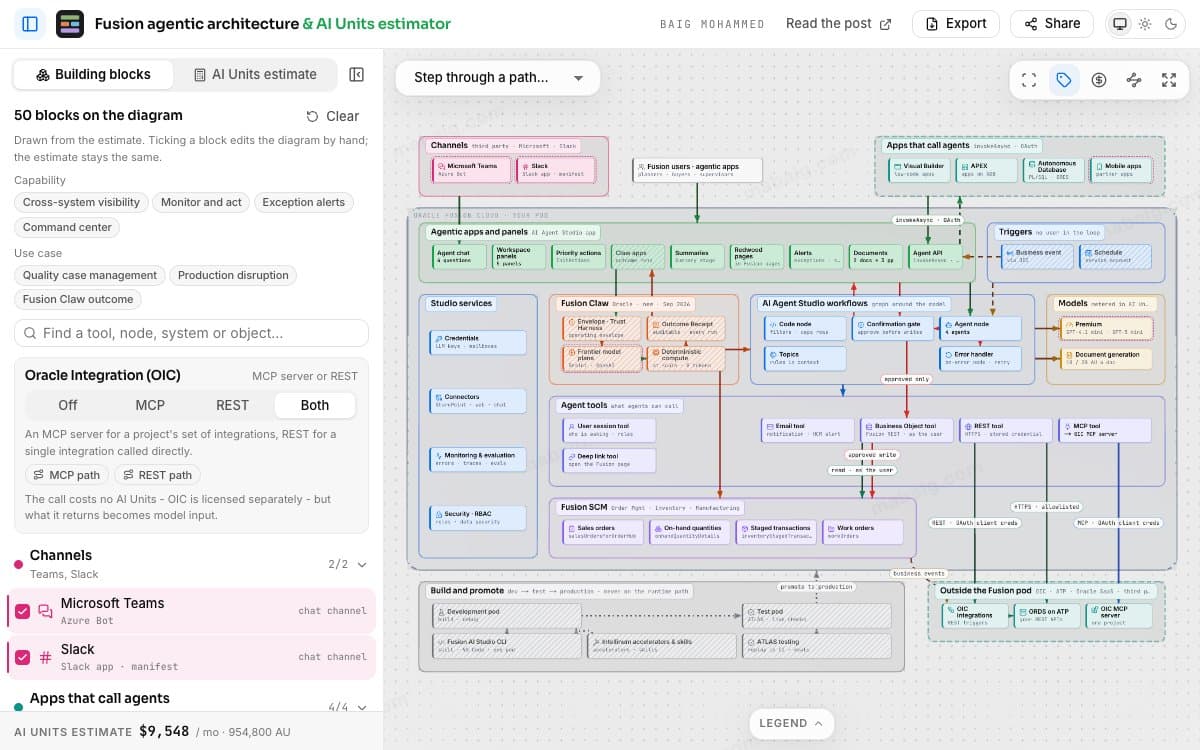Screen dimensions: 1200x750
Task: Click the Building blocks tab icon
Action: (43, 74)
